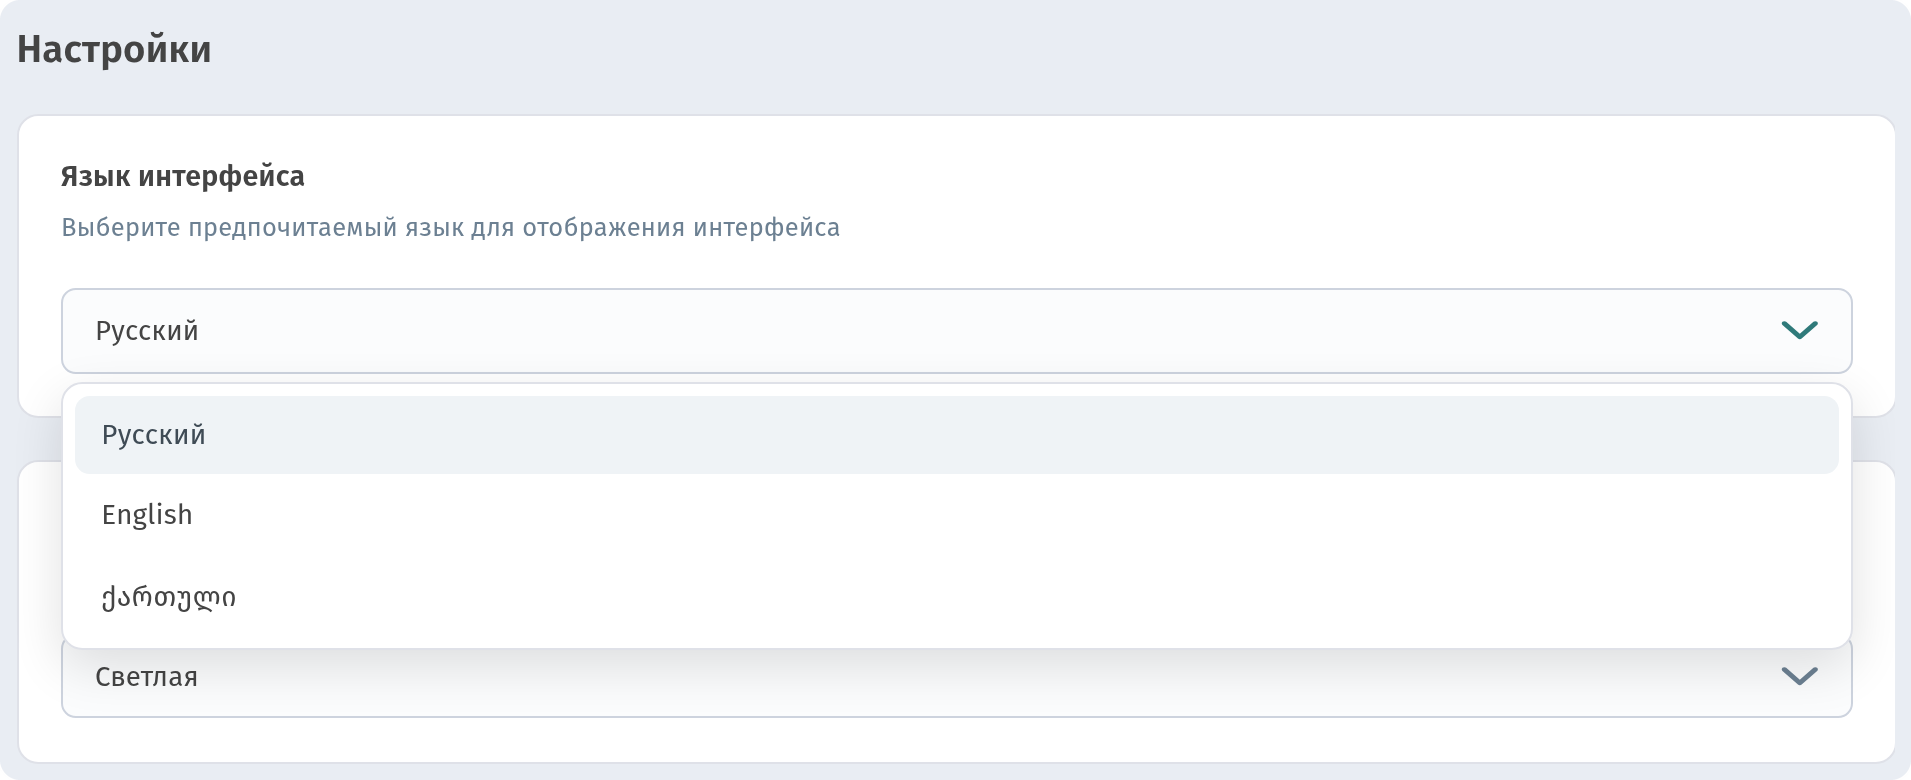The width and height of the screenshot is (1911, 780).
Task: Click the language select box showing Русский
Action: tap(956, 331)
